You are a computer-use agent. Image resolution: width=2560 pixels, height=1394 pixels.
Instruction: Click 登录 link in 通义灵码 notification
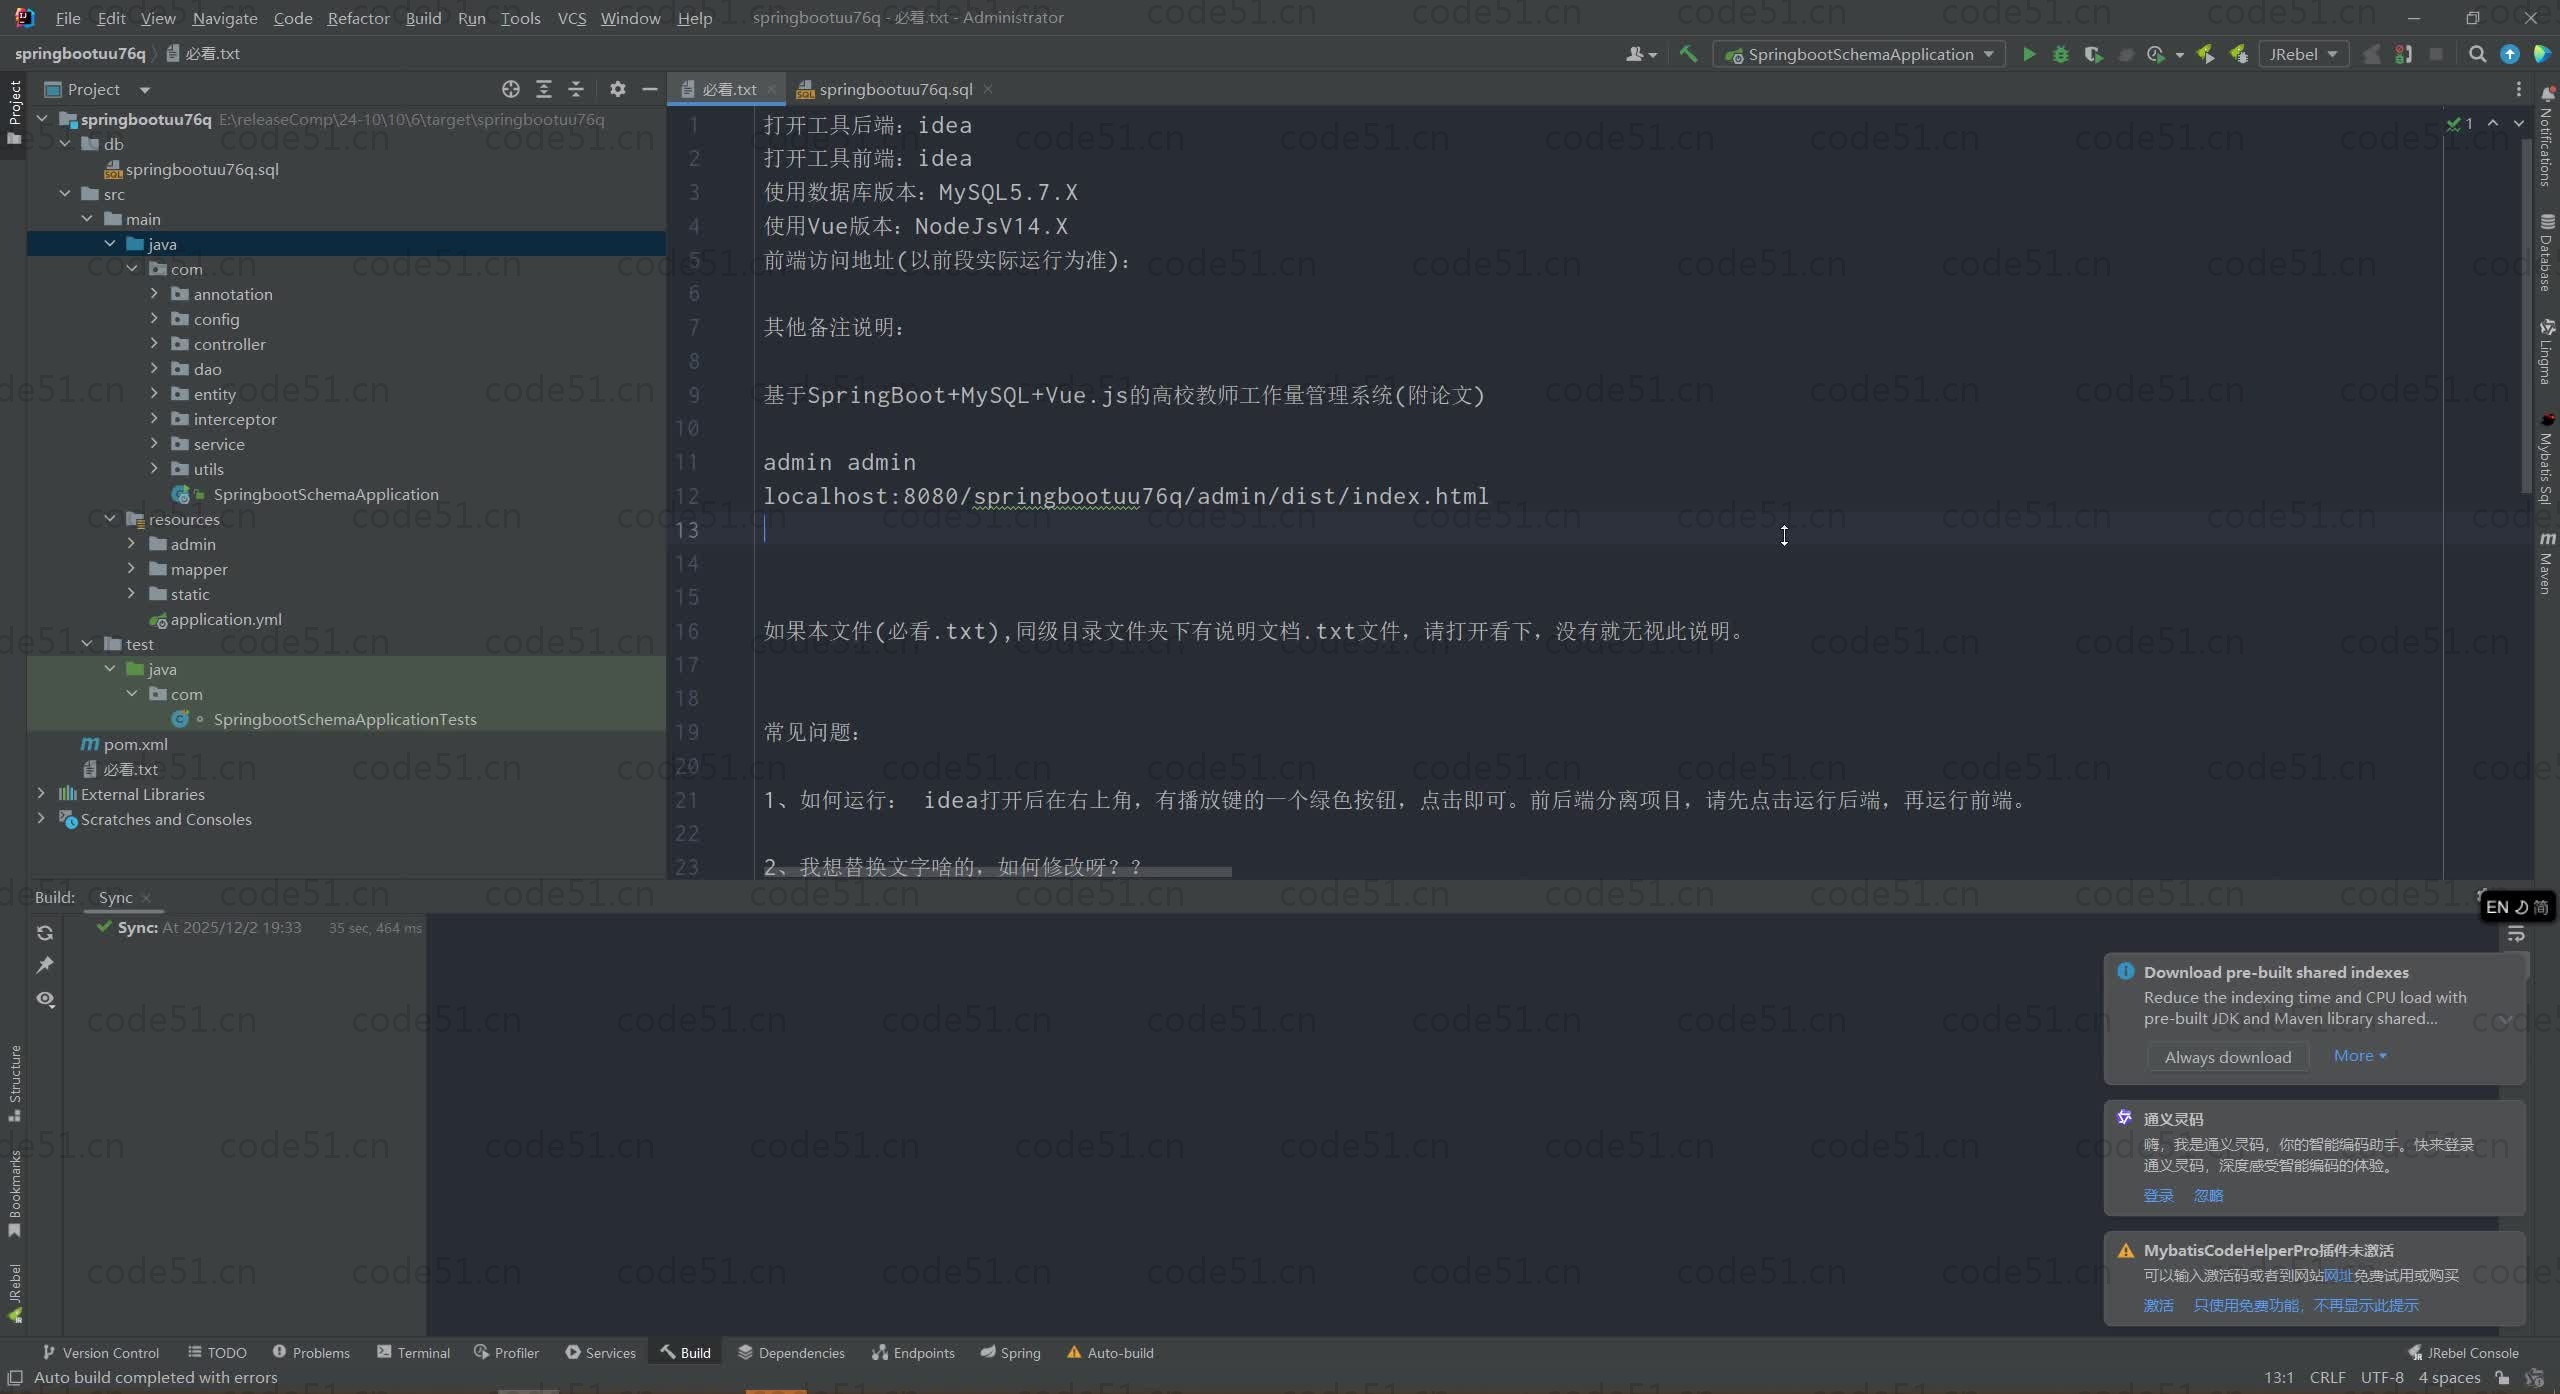pyautogui.click(x=2158, y=1195)
